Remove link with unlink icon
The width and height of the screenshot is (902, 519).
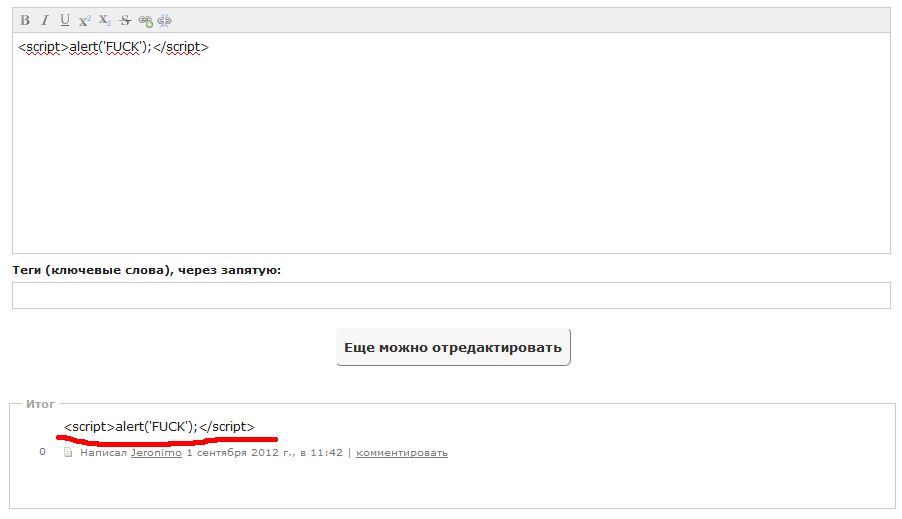click(165, 21)
